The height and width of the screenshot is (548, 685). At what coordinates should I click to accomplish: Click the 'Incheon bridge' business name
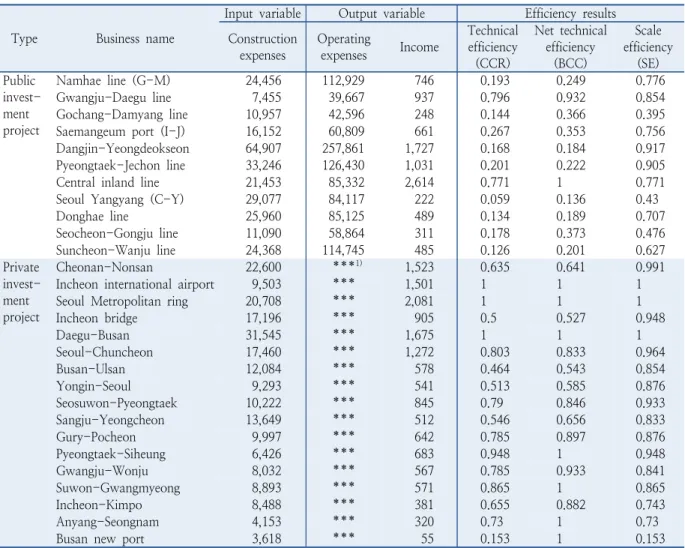coord(97,319)
